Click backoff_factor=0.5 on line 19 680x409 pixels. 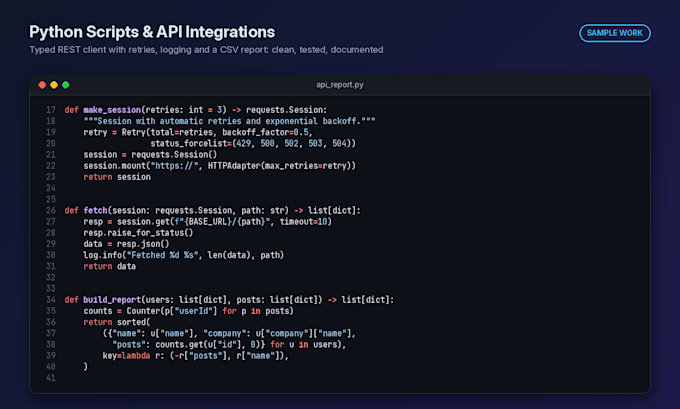click(x=265, y=132)
